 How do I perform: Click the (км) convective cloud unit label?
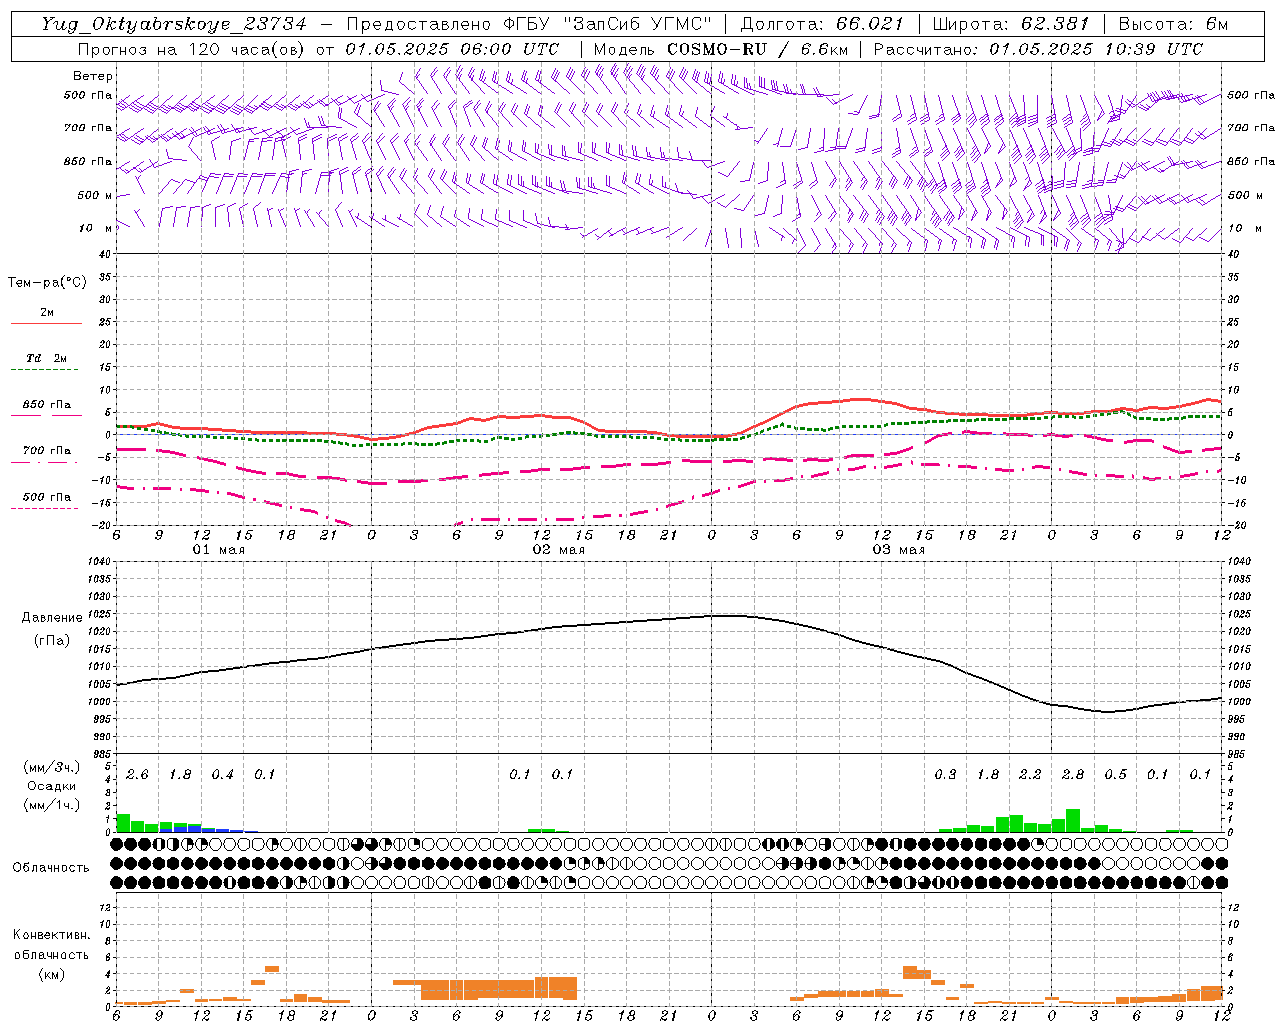coord(51,974)
